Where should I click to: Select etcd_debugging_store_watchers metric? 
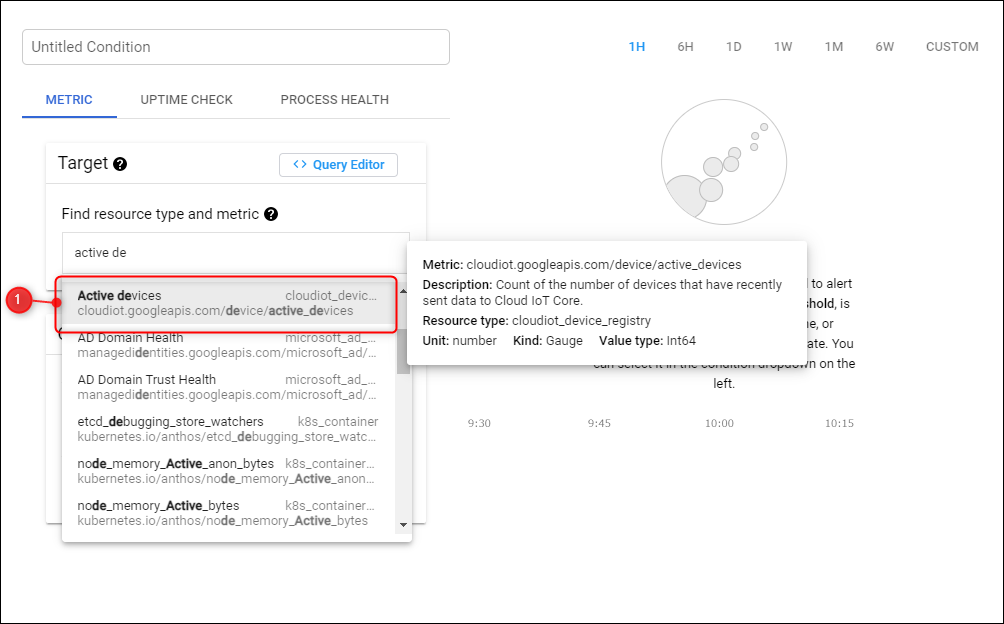coord(226,429)
